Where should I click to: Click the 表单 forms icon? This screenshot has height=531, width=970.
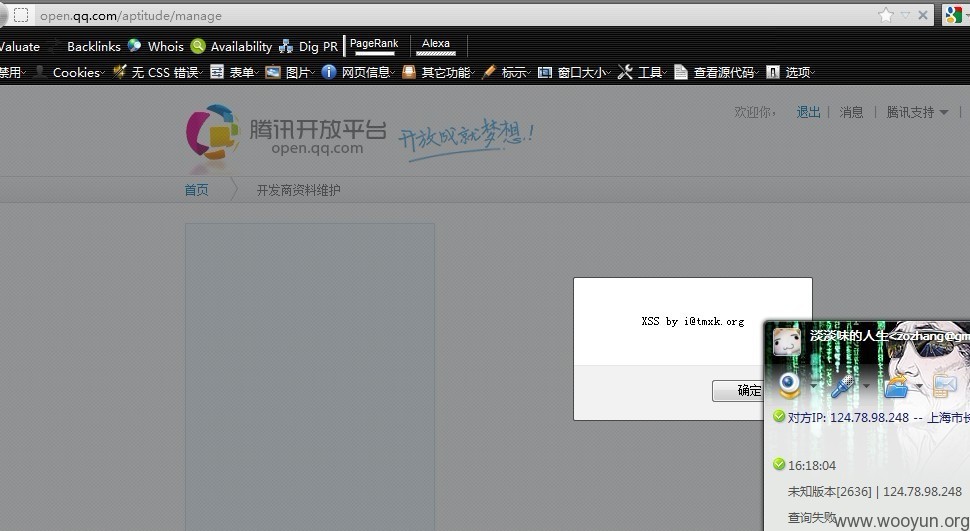[217, 72]
